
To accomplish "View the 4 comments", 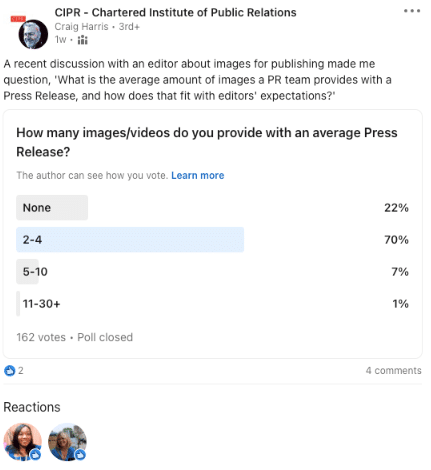I will pos(393,370).
